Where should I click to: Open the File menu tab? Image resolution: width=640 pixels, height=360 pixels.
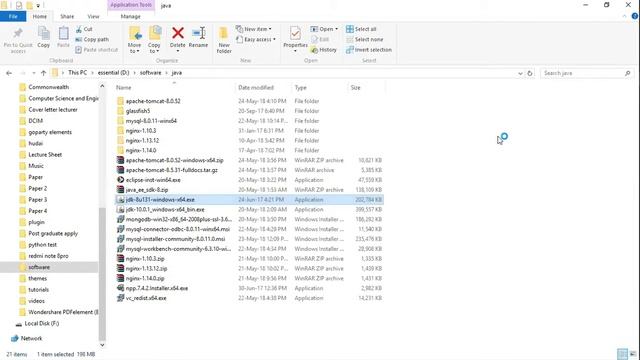(13, 16)
